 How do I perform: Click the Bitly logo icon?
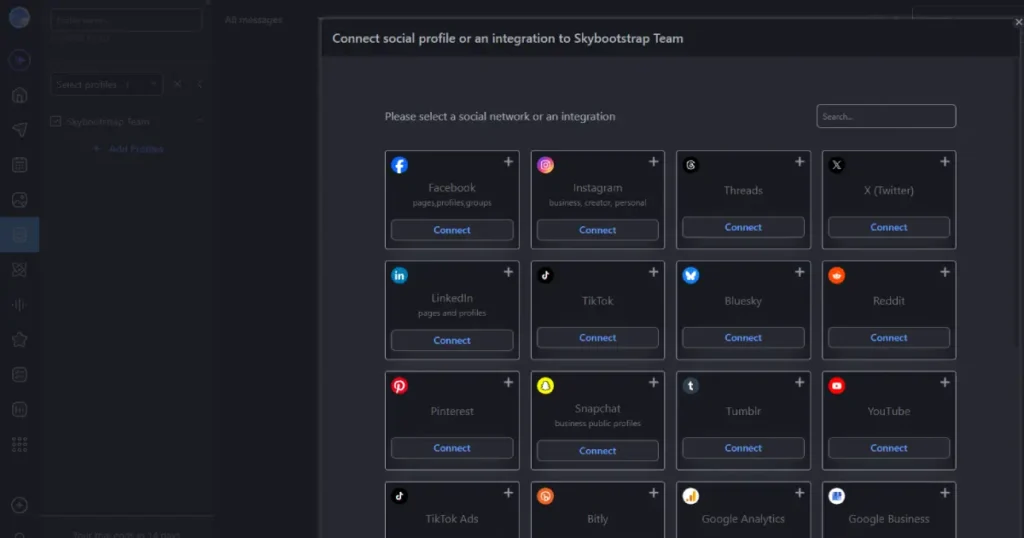[x=545, y=496]
